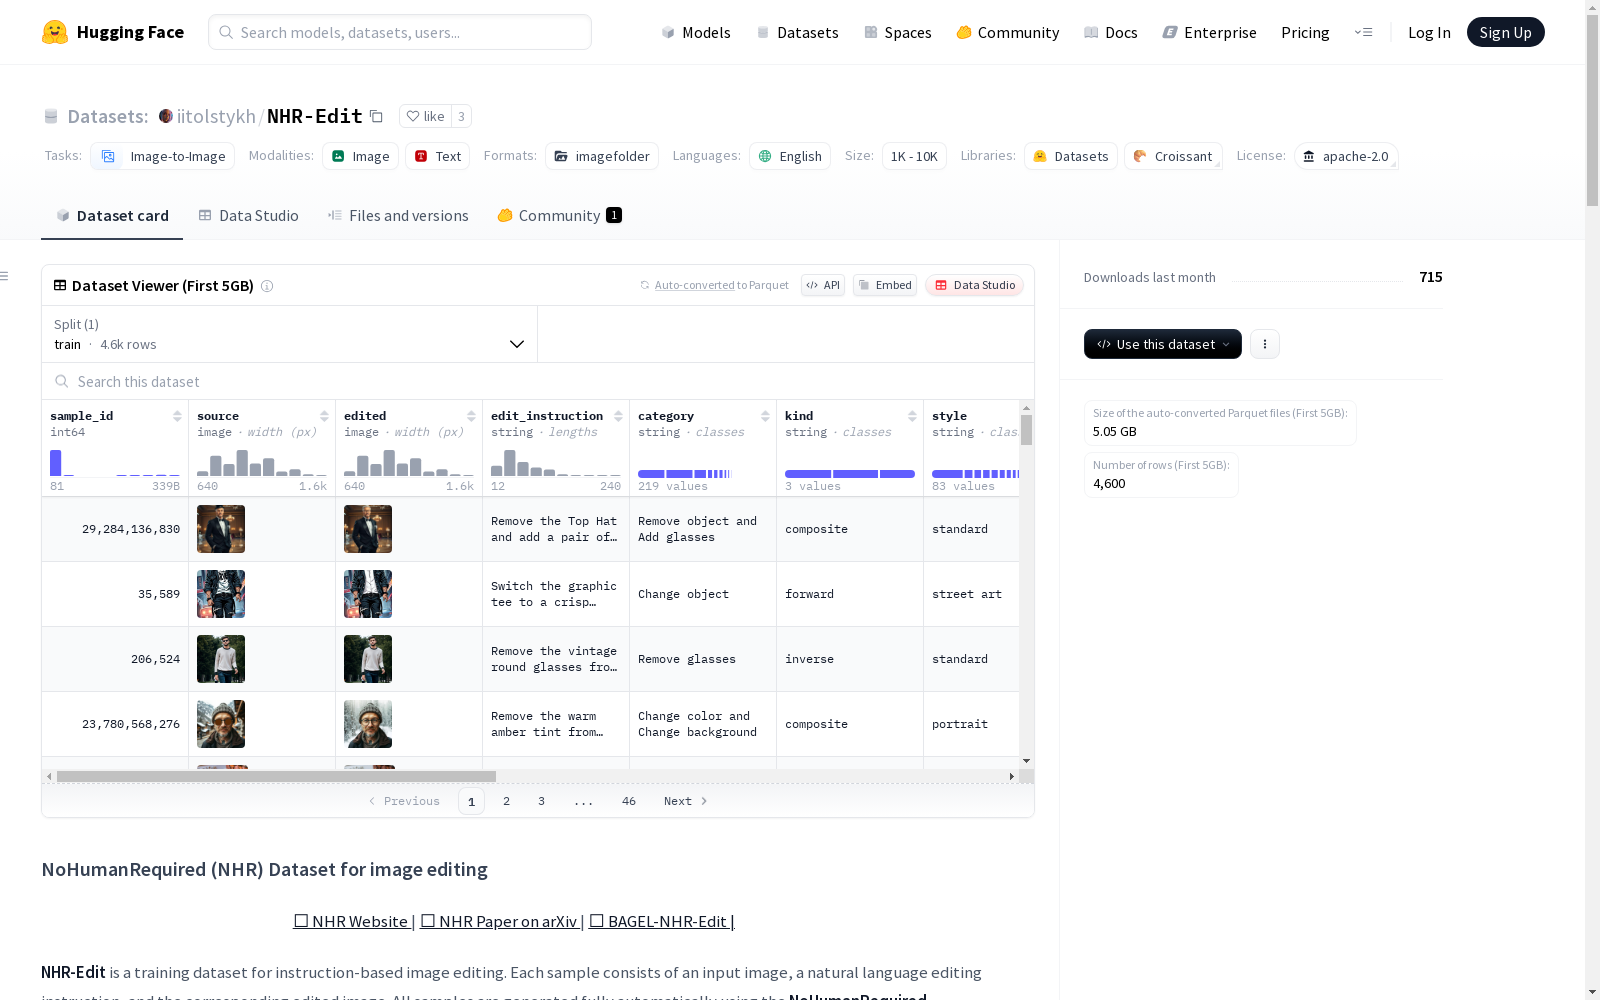Open the BAGEL-NHR-Edit link
Image resolution: width=1600 pixels, height=1000 pixels.
click(x=662, y=921)
